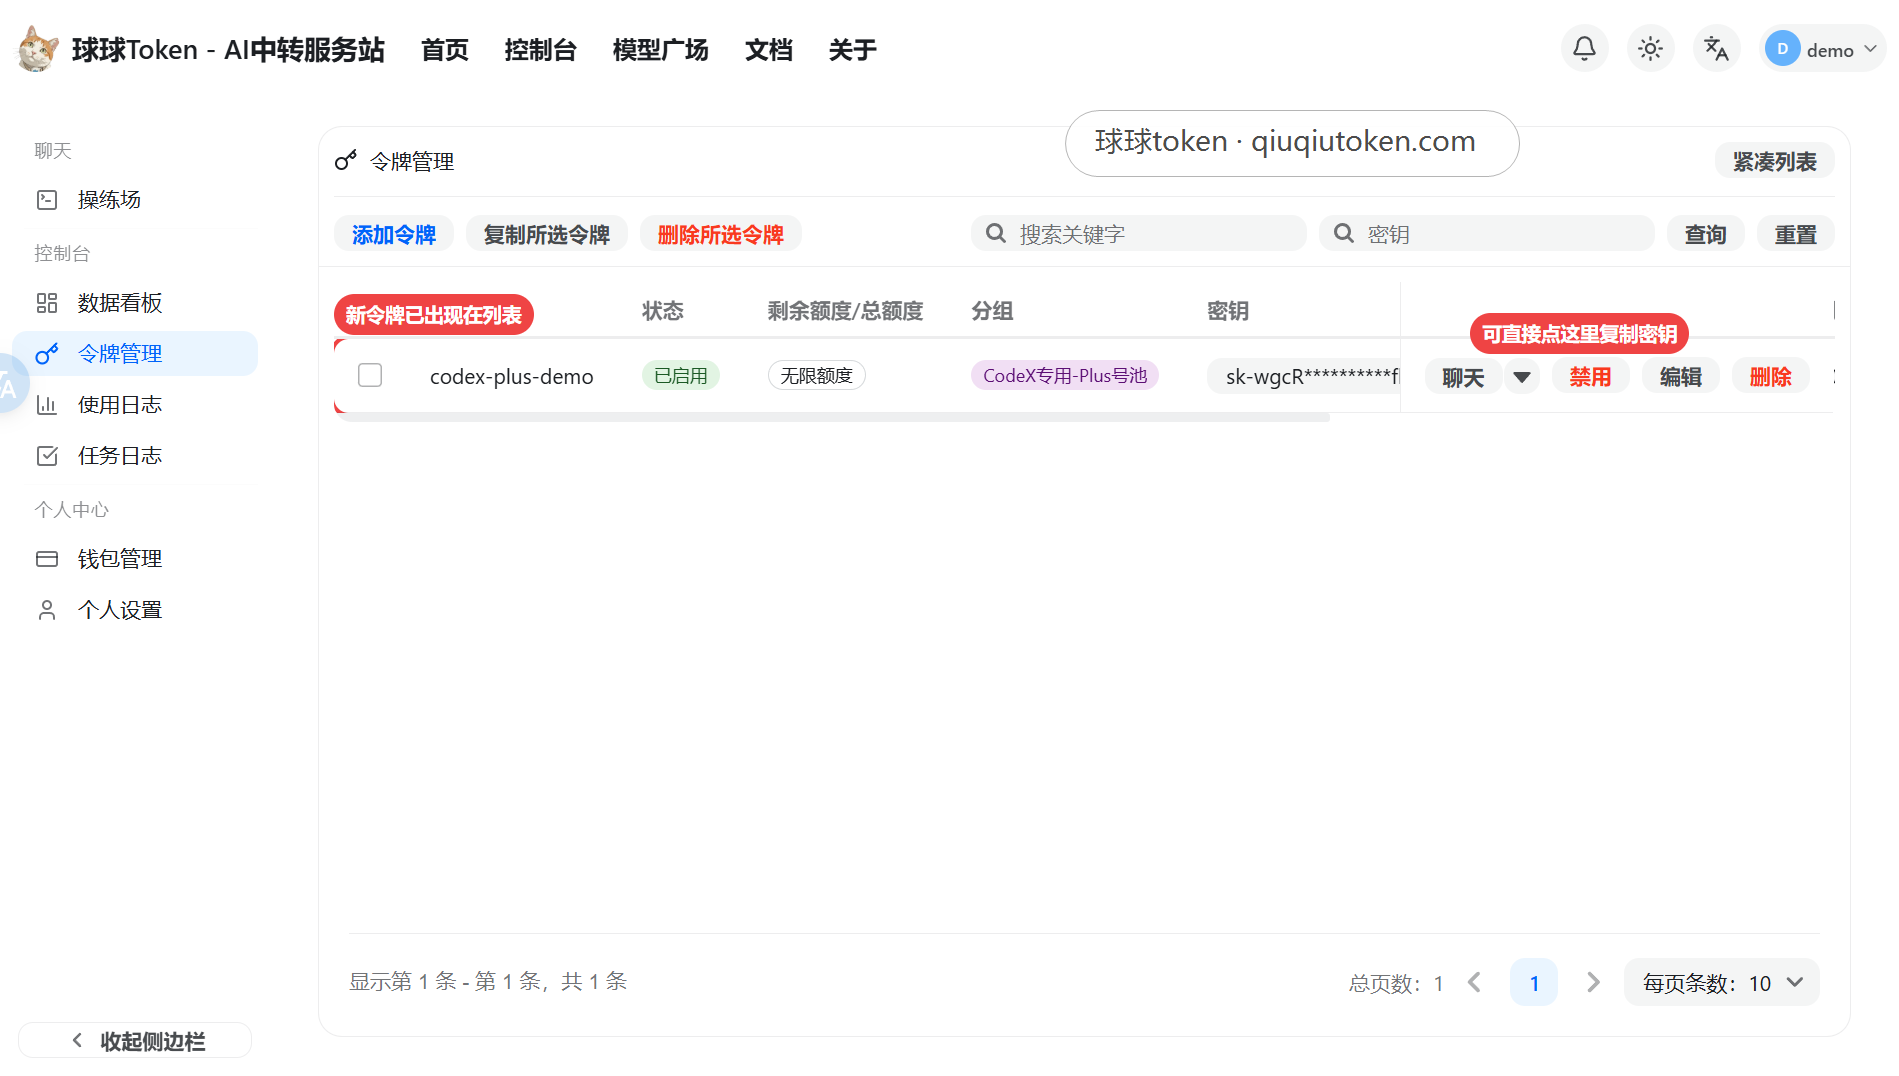Click the demo user avatar
Screen dimensions: 1899x1076
(x=1782, y=49)
